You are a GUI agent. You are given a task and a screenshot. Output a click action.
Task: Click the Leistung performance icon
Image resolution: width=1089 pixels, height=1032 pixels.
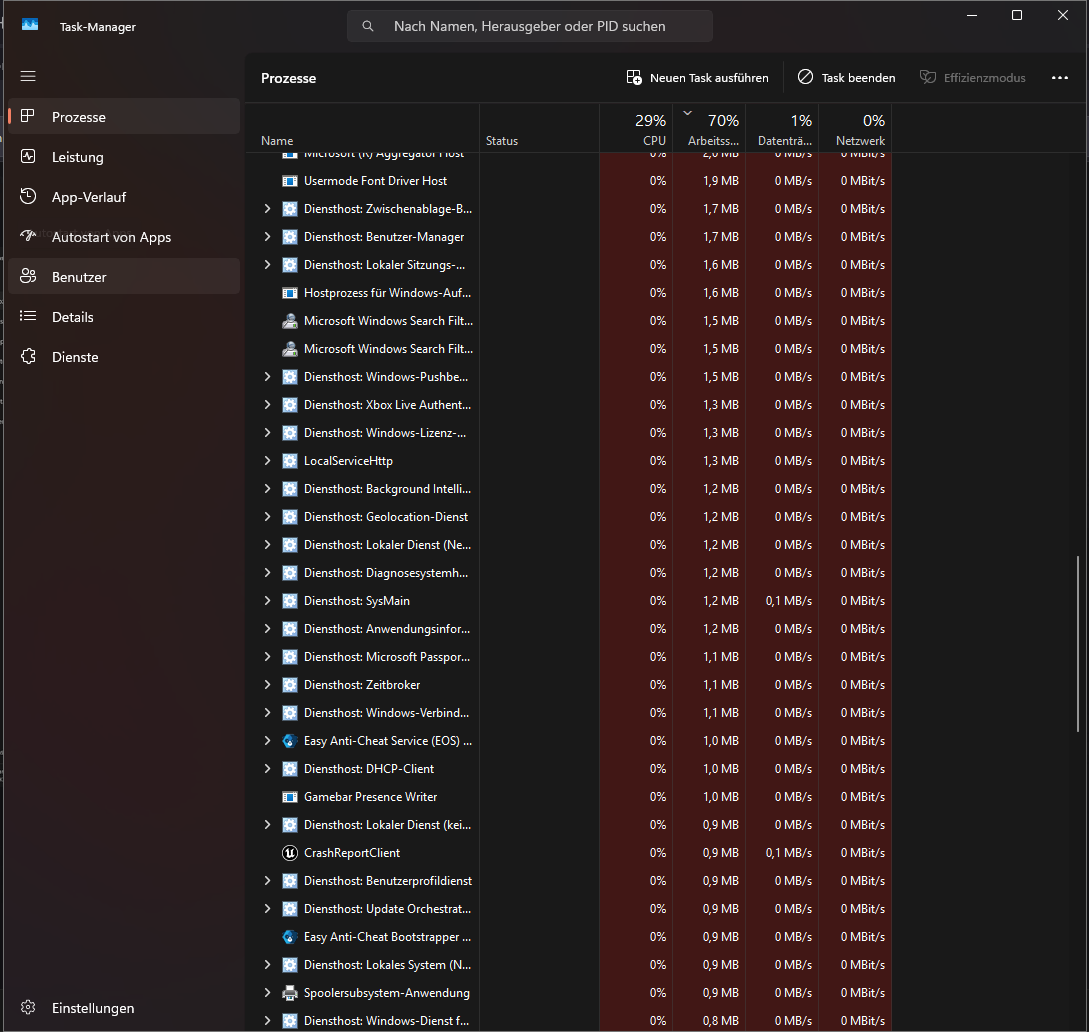[28, 156]
